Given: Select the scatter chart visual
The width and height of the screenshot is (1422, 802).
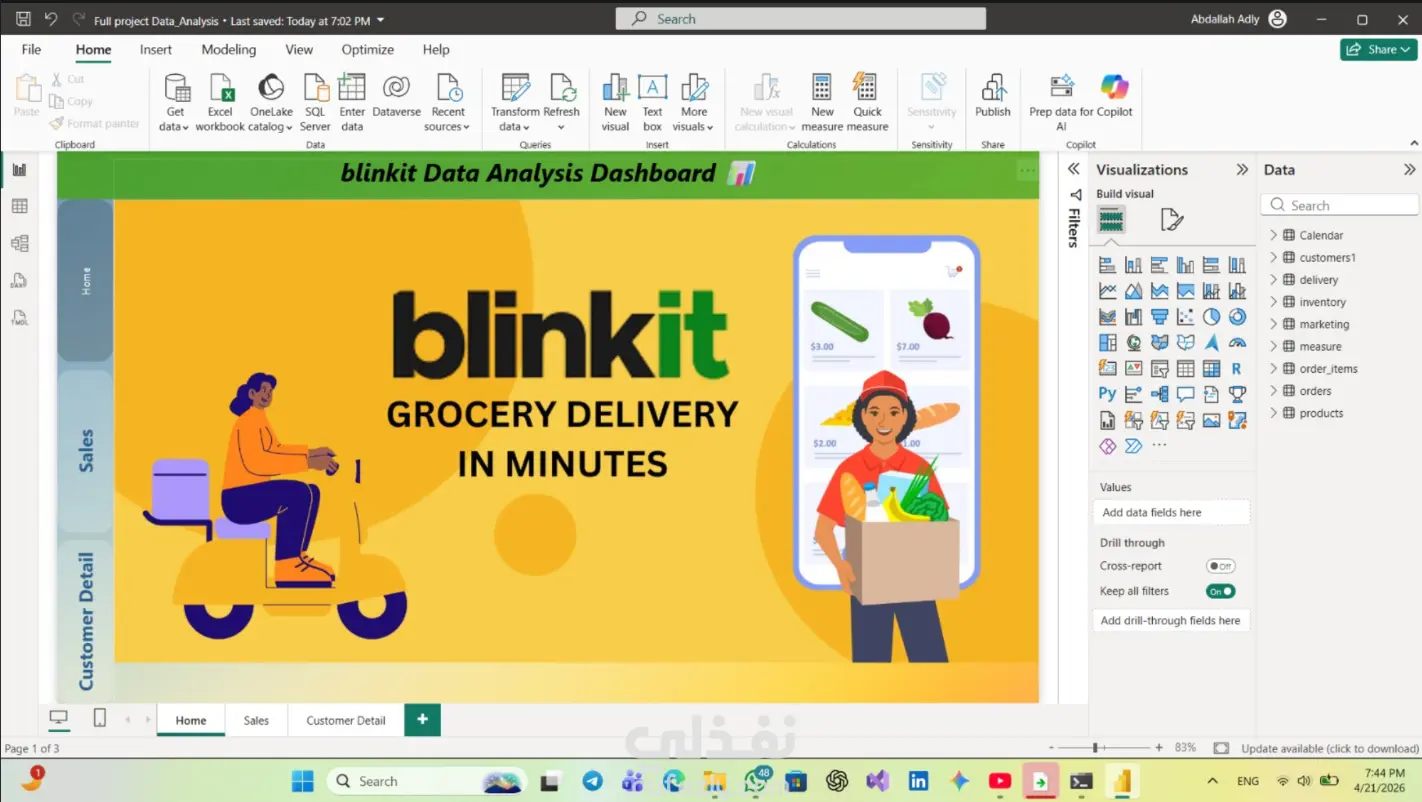Looking at the screenshot, I should click(1185, 317).
